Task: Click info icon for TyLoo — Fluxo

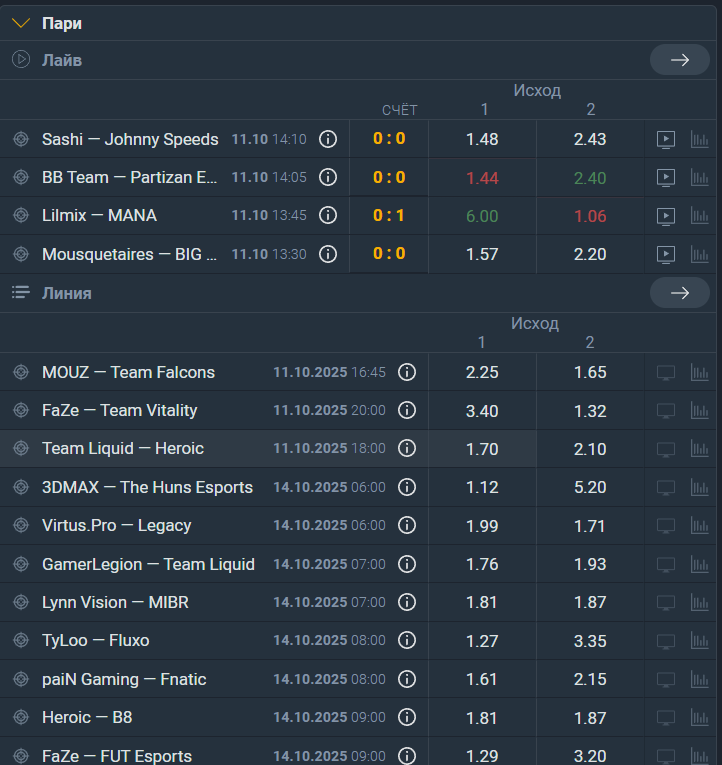Action: tap(406, 640)
